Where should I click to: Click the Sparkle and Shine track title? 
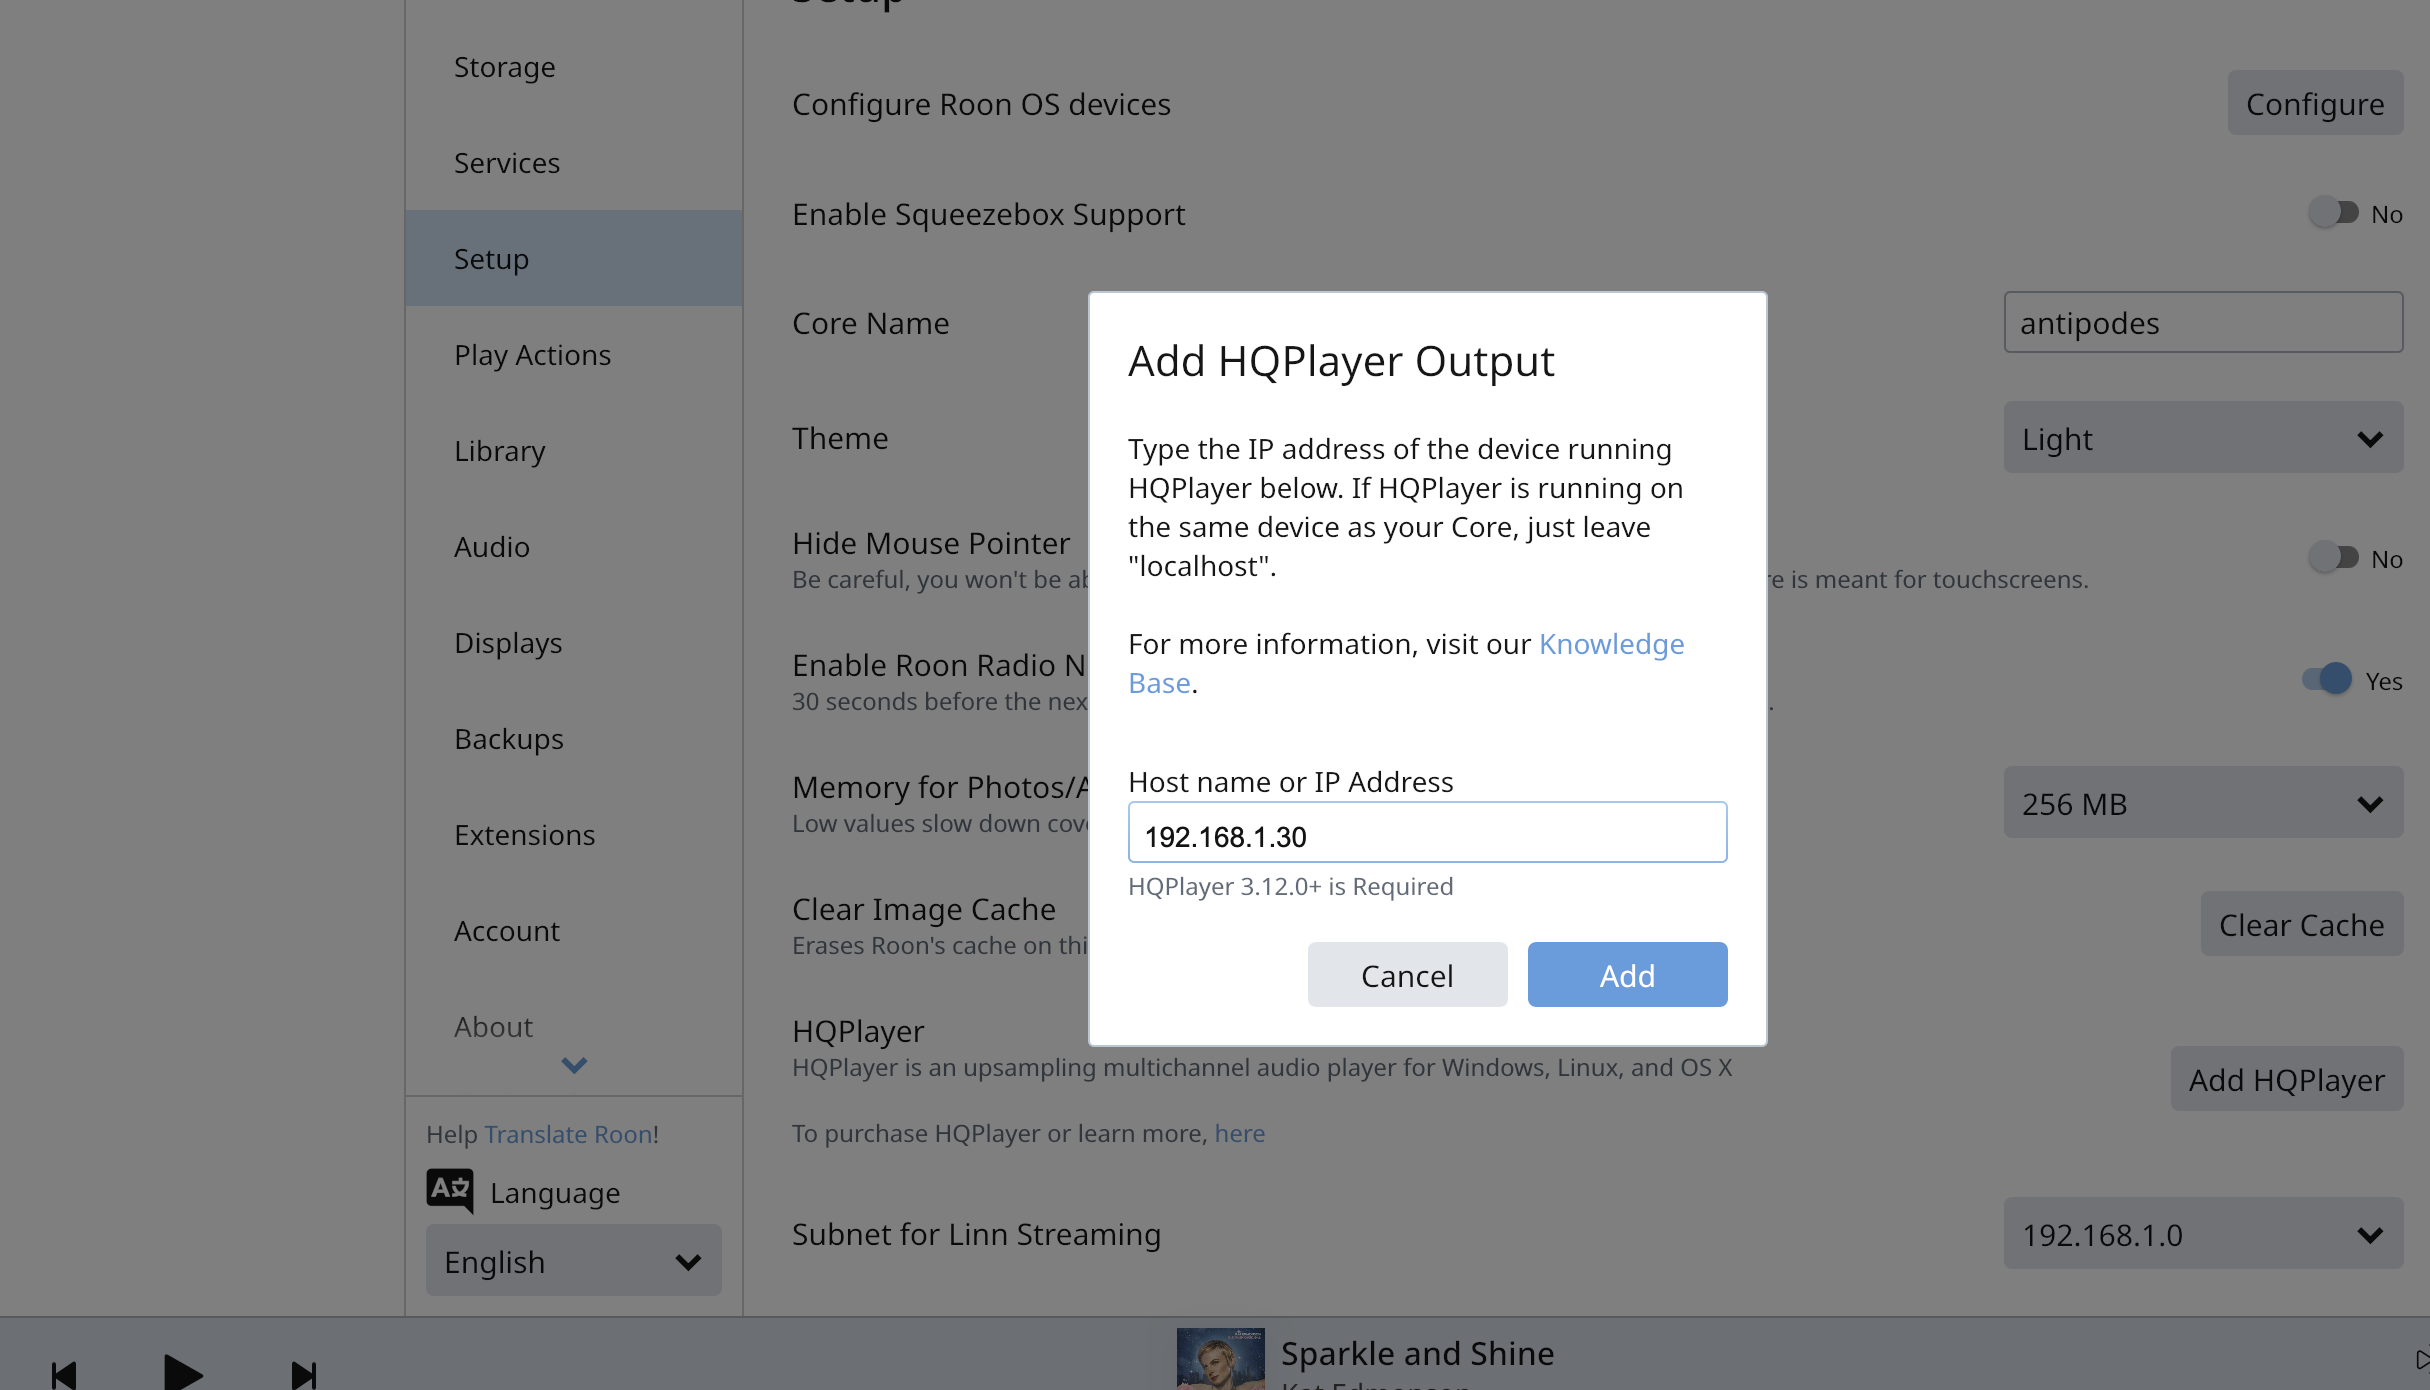[1417, 1353]
